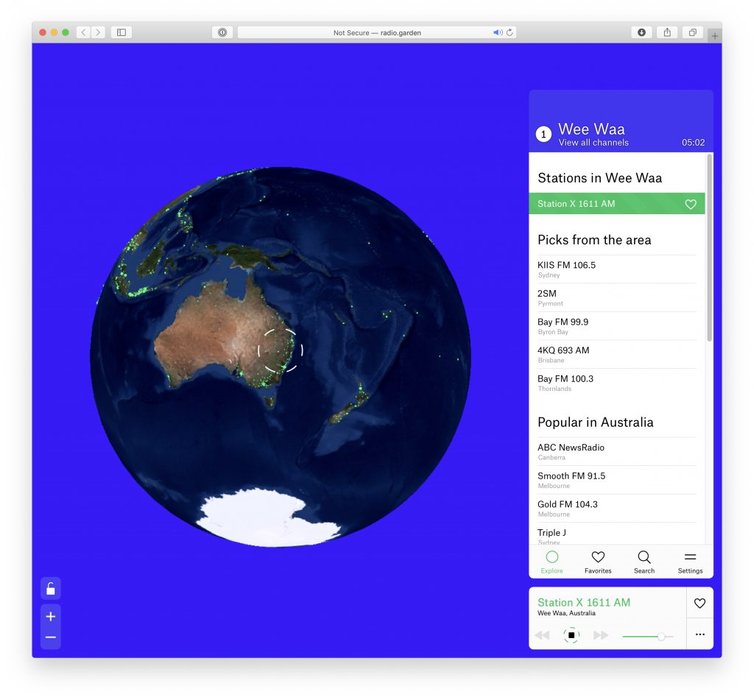This screenshot has width=754, height=700.
Task: Switch to the Favorites tab
Action: coord(598,562)
